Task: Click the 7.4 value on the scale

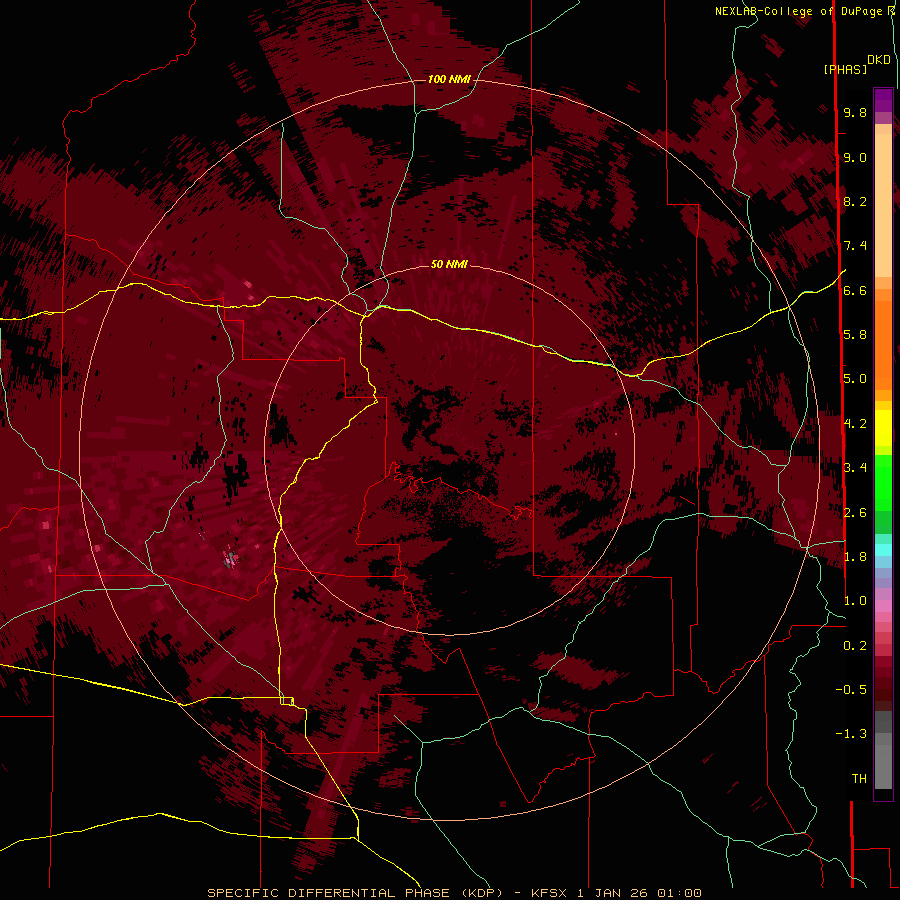Action: tap(855, 246)
